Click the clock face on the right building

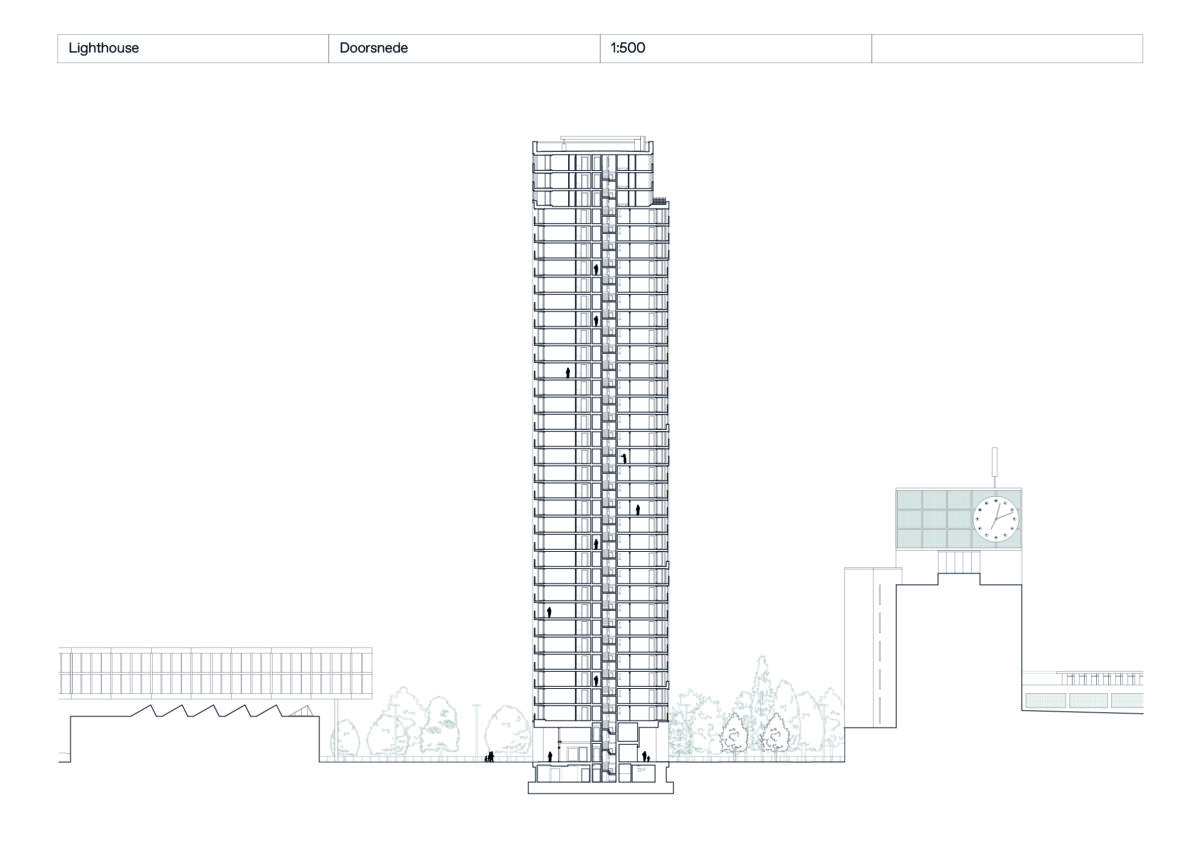[997, 520]
